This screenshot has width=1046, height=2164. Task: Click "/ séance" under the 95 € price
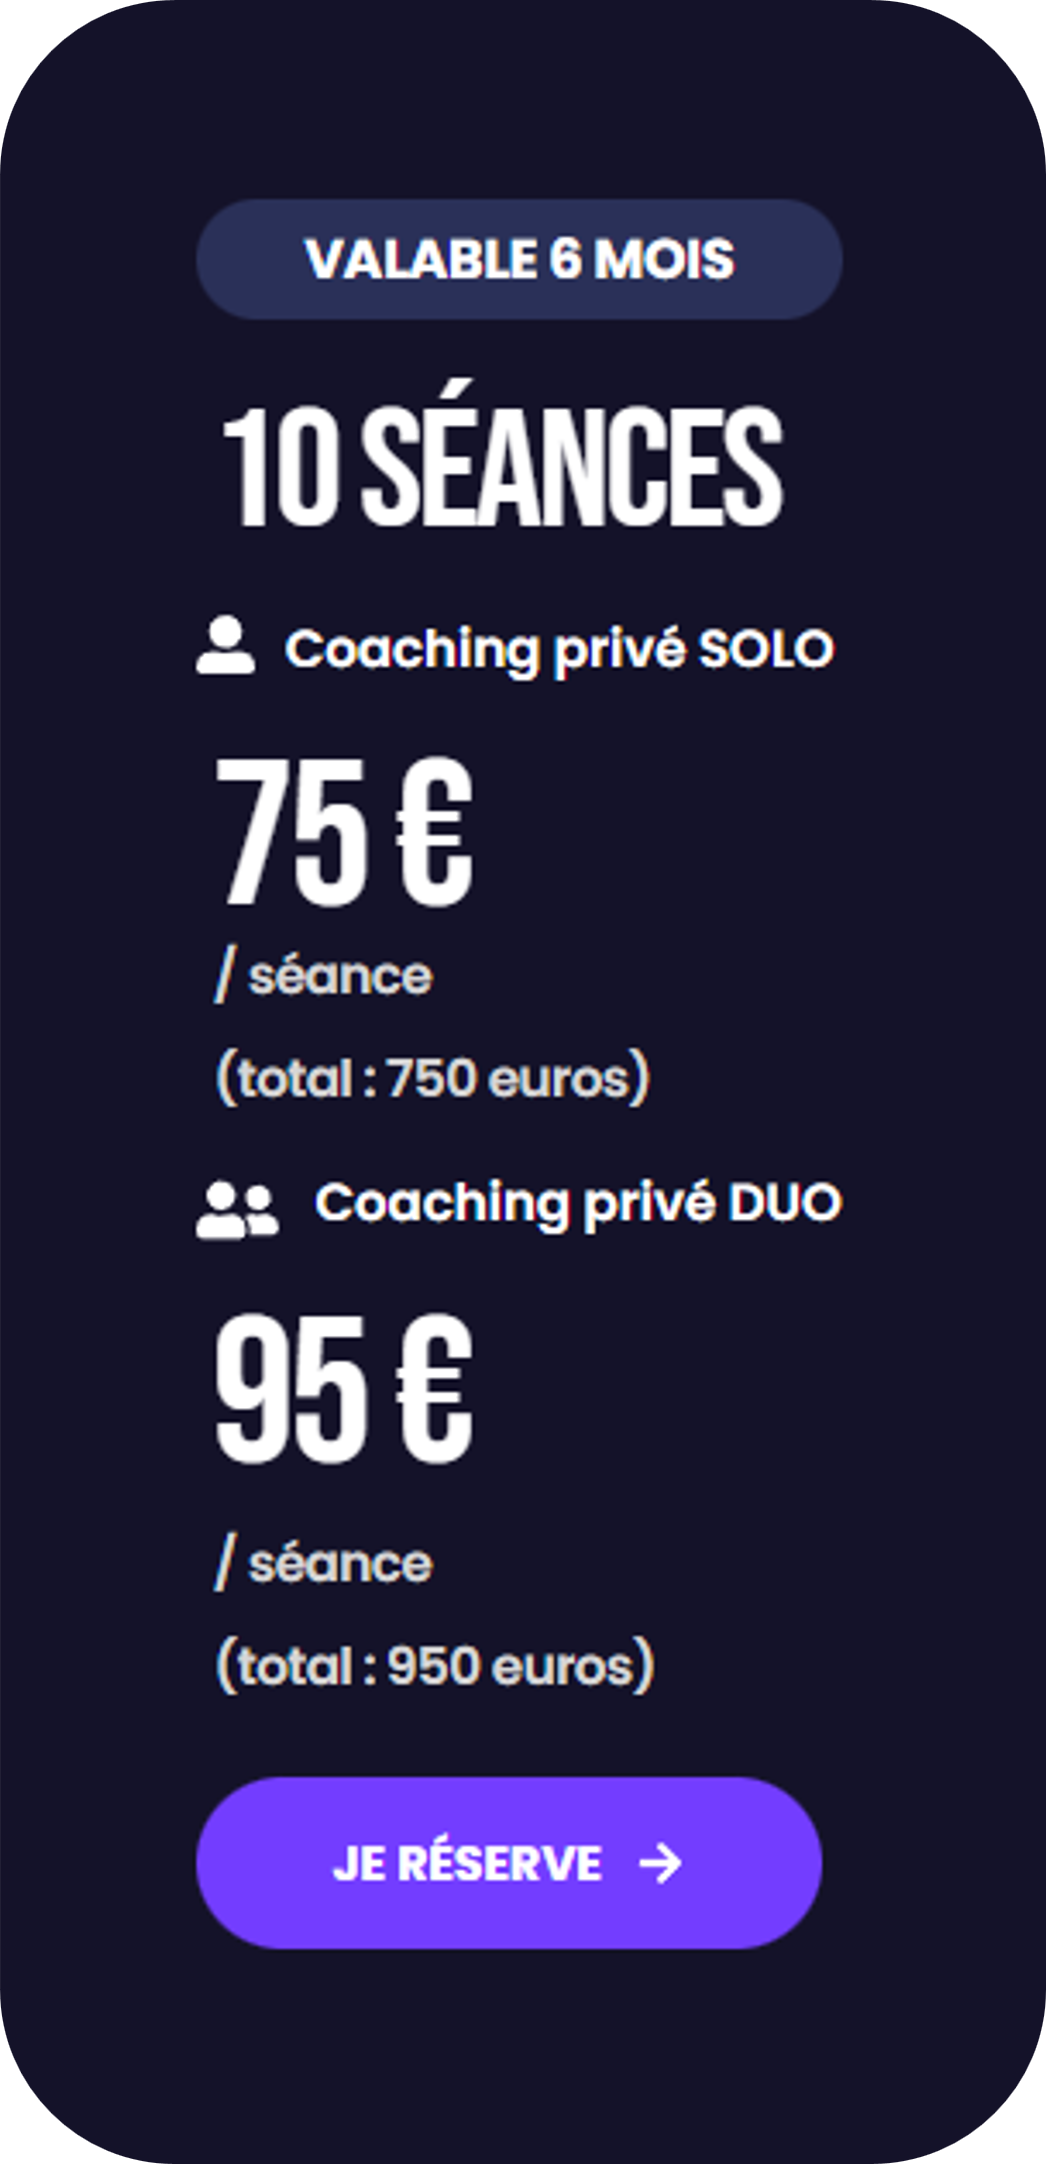[324, 1563]
